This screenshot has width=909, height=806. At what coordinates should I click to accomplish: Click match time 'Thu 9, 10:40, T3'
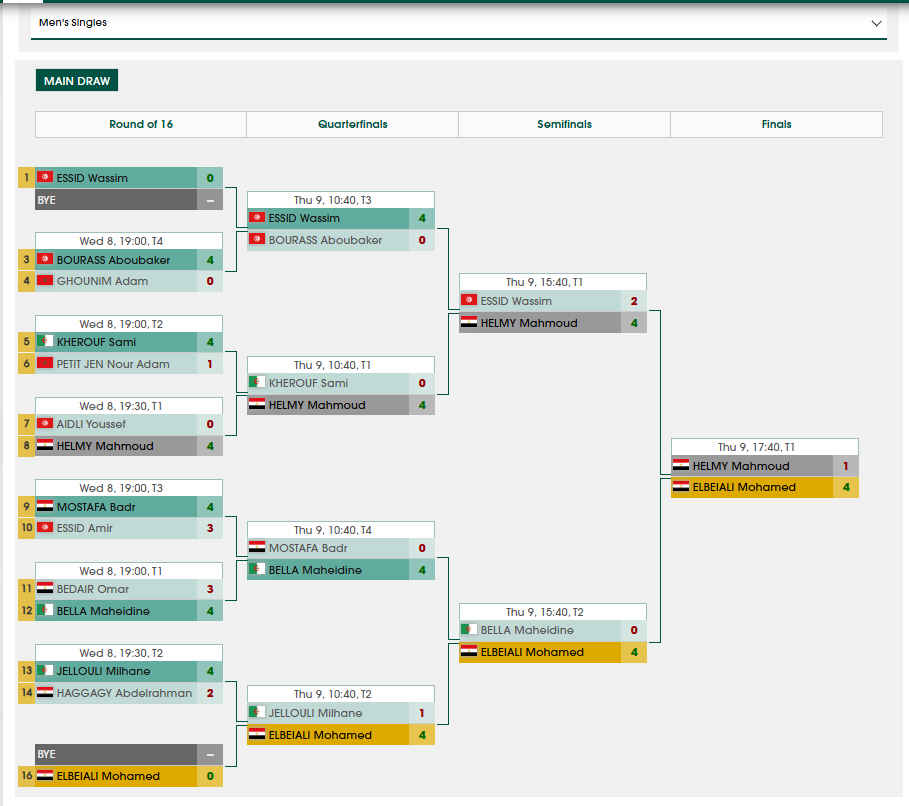pyautogui.click(x=332, y=200)
